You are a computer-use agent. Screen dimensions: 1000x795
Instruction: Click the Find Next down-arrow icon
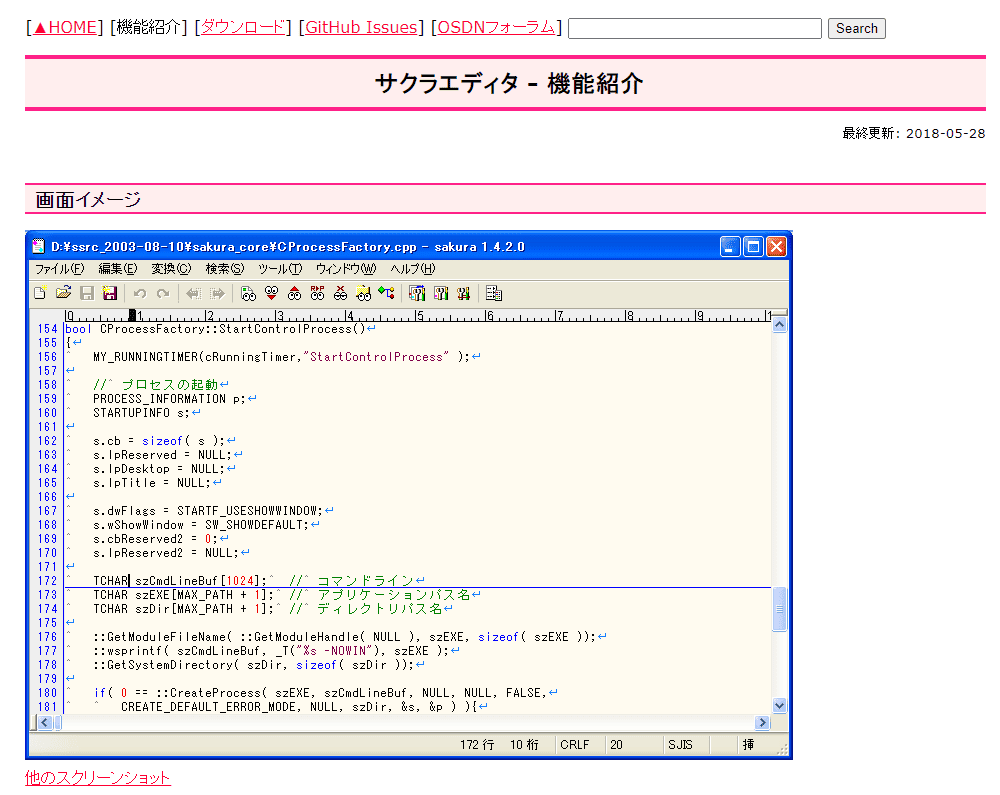point(271,293)
